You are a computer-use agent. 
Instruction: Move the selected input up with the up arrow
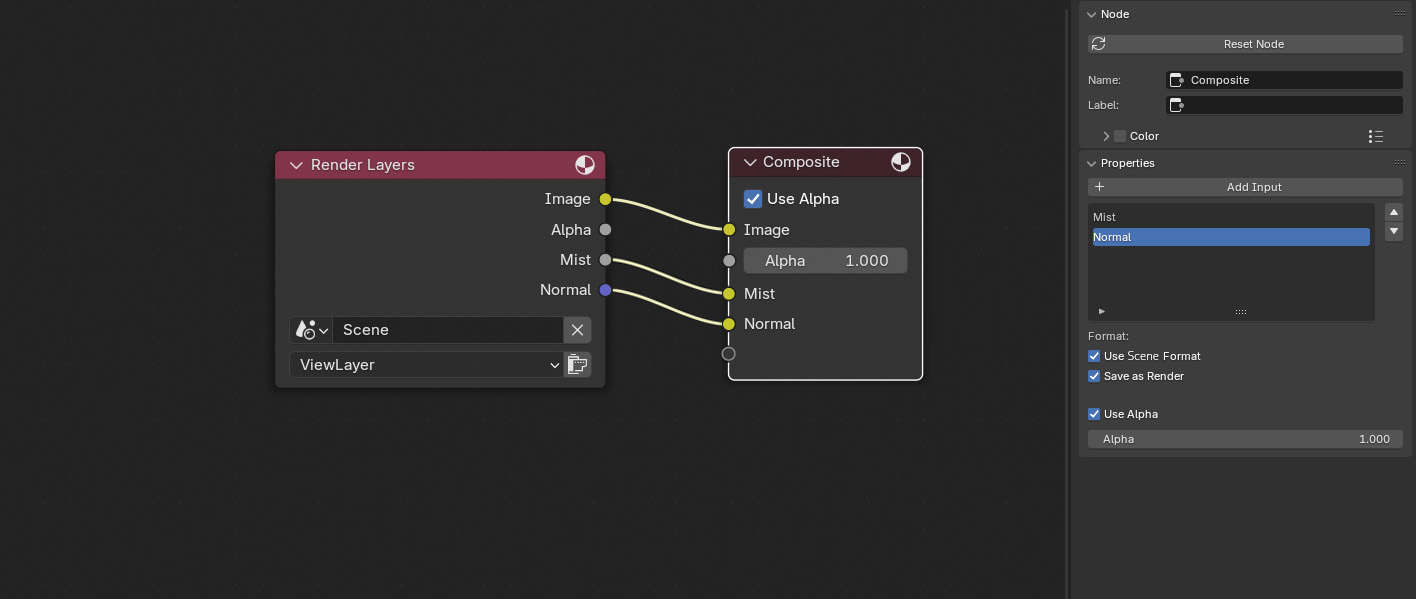point(1394,213)
